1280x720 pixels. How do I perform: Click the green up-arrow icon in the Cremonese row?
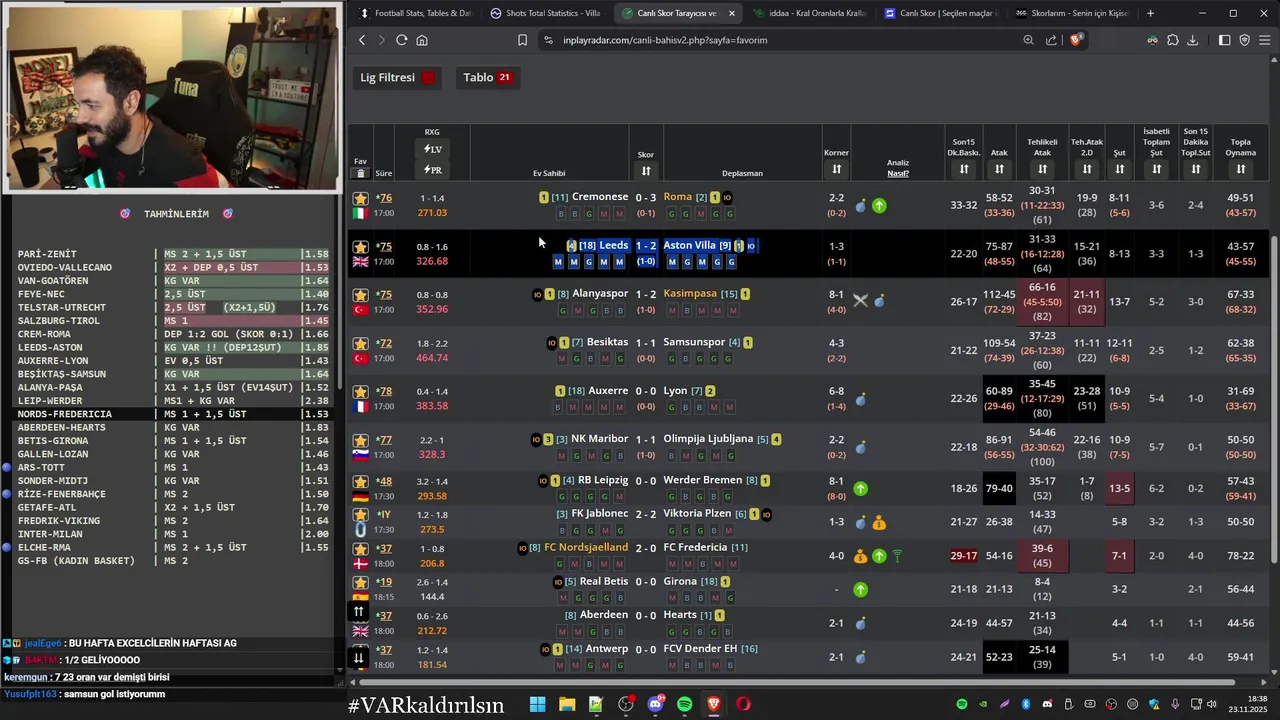(879, 206)
